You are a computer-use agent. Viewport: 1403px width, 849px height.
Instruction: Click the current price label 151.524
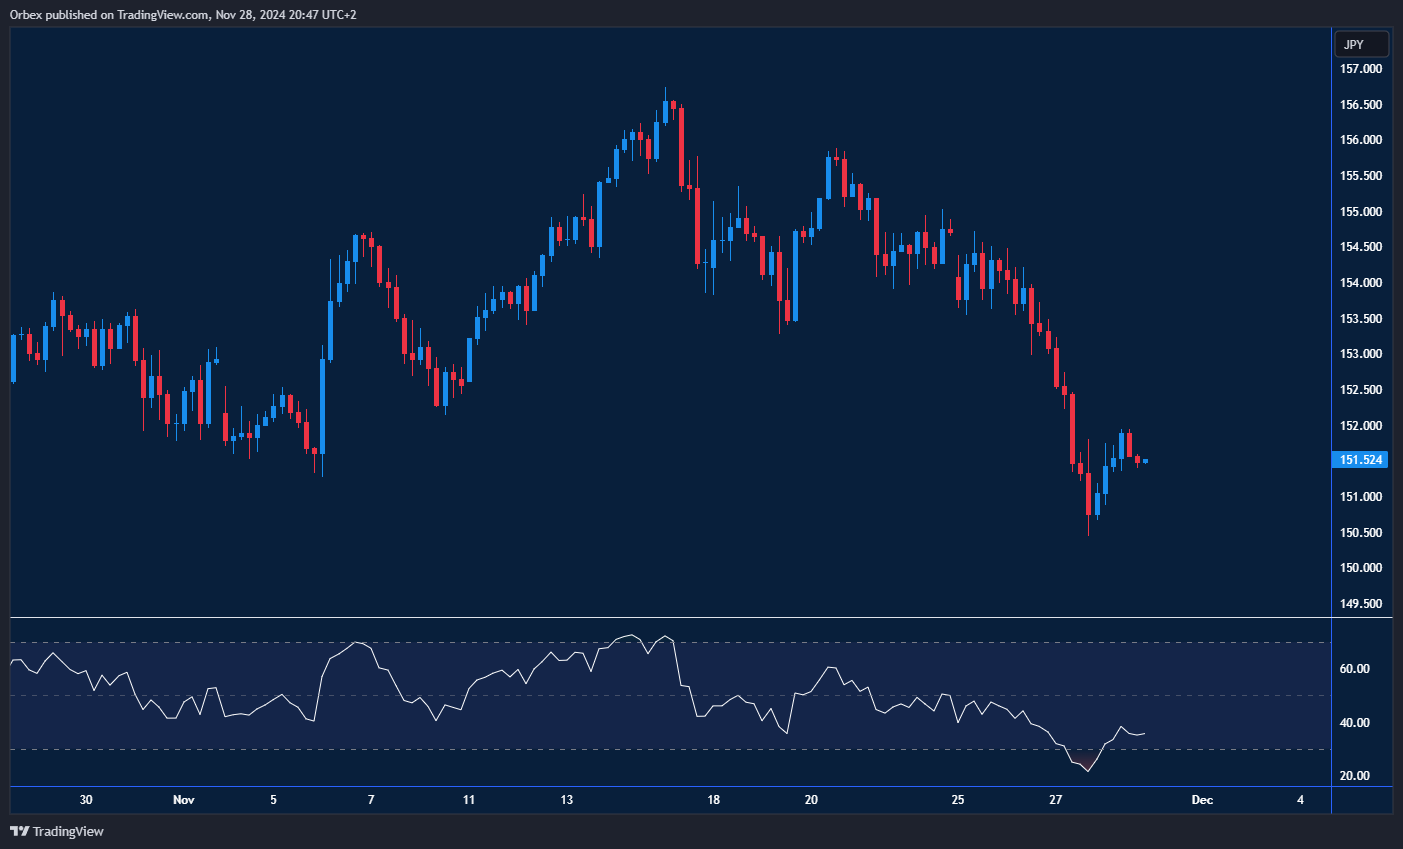[x=1361, y=460]
